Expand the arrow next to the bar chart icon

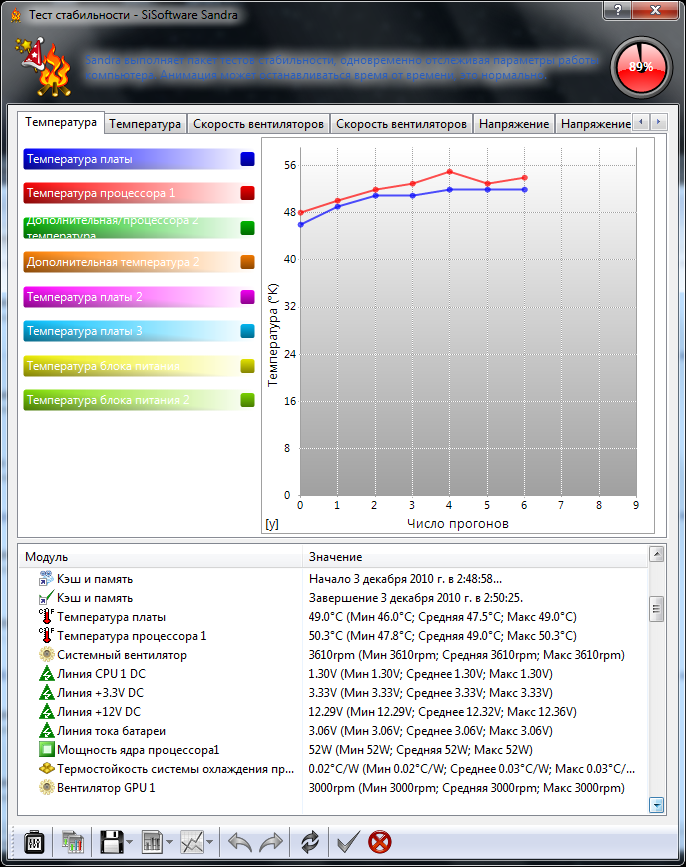(169, 842)
